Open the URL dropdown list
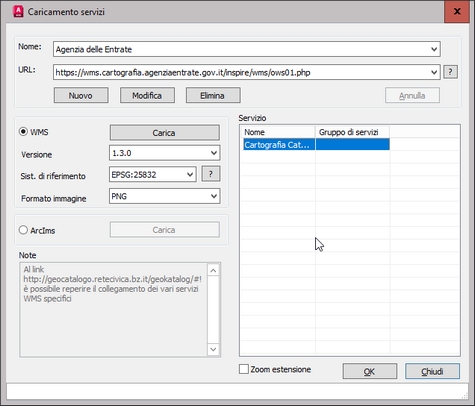The width and height of the screenshot is (475, 406). point(434,72)
